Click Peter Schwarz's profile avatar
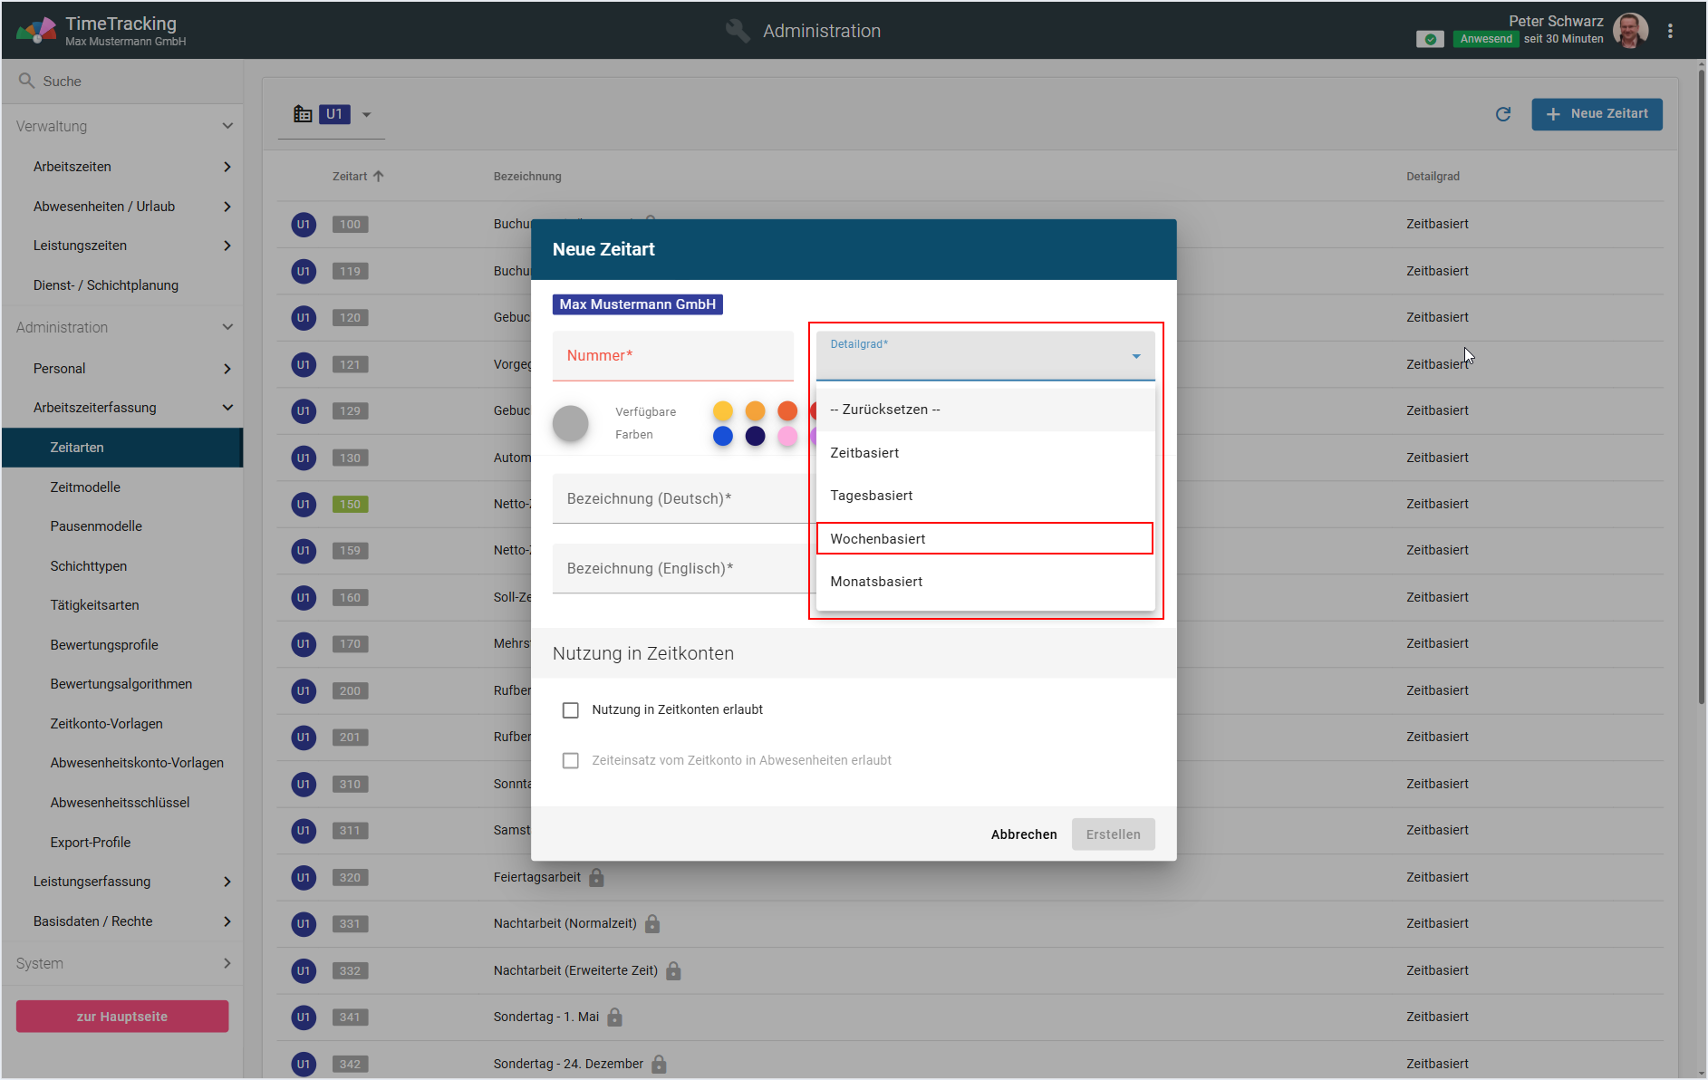Image resolution: width=1708 pixels, height=1080 pixels. [1630, 31]
